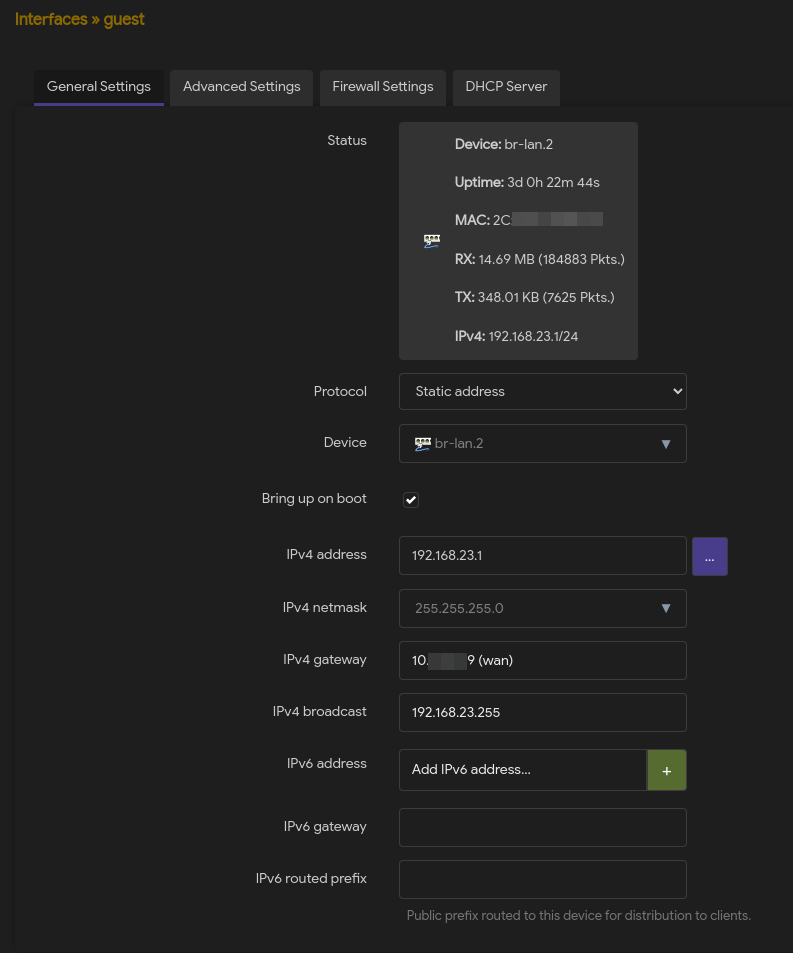Click the green plus IPv6 add button
793x953 pixels.
coord(666,771)
